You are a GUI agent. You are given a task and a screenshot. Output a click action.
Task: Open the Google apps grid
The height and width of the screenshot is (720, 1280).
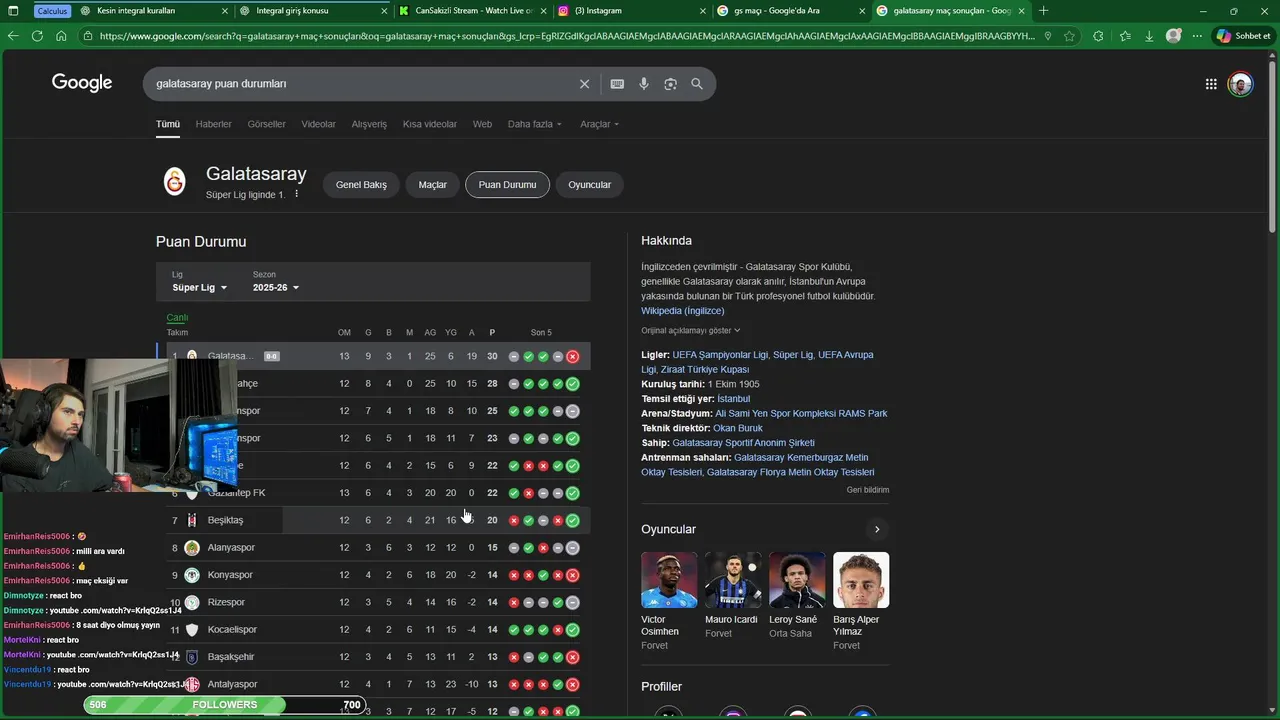(1211, 84)
